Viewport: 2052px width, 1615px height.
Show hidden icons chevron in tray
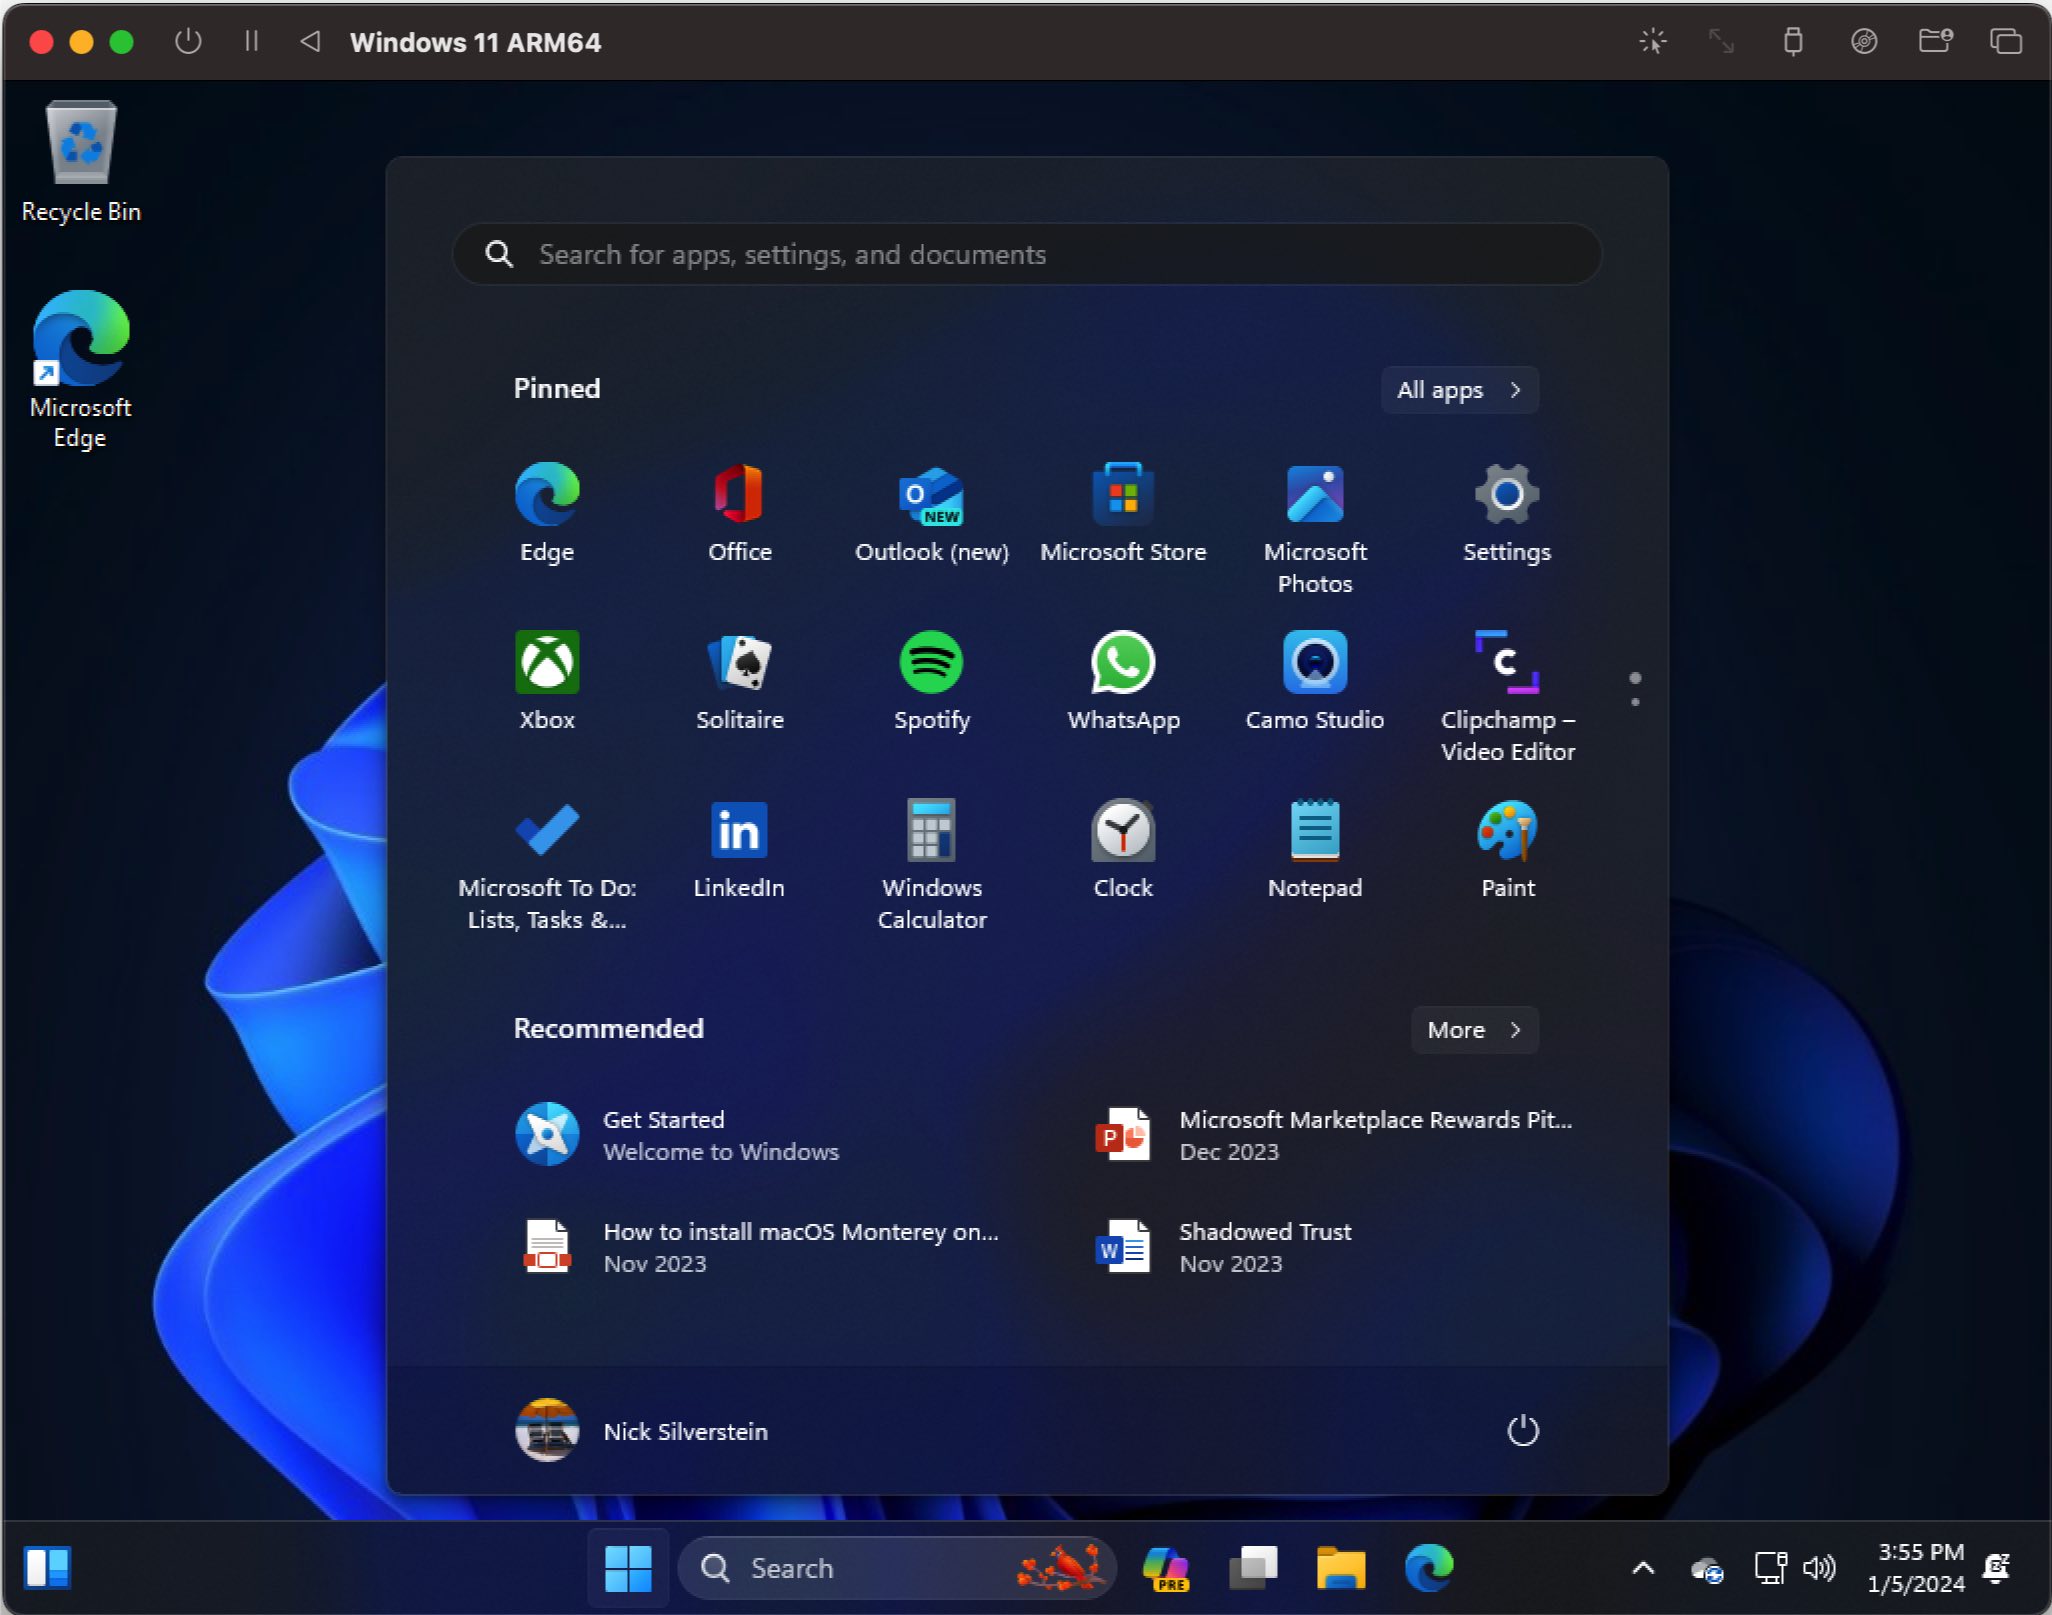(1643, 1568)
